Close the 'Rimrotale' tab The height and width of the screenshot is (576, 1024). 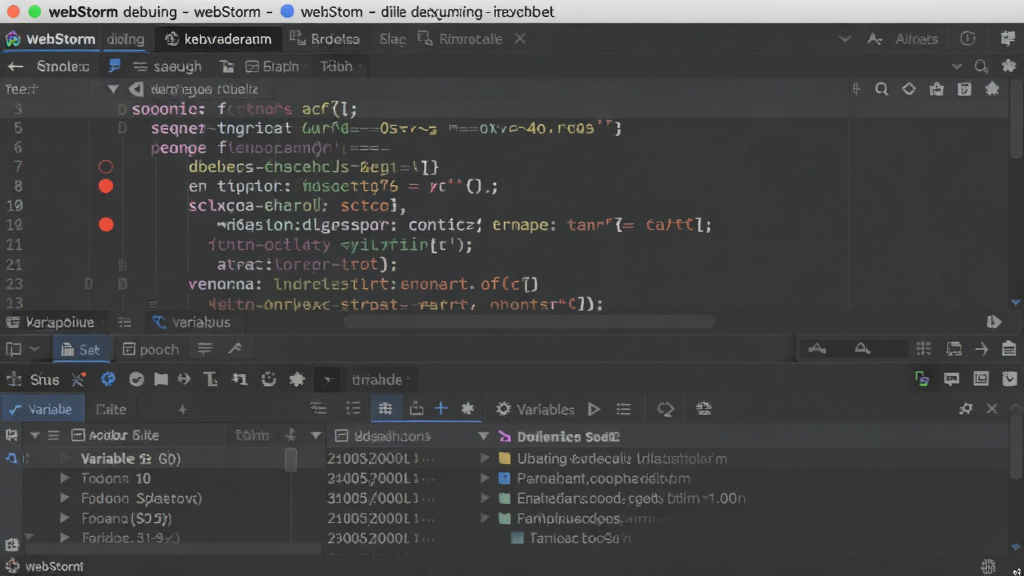coord(520,39)
